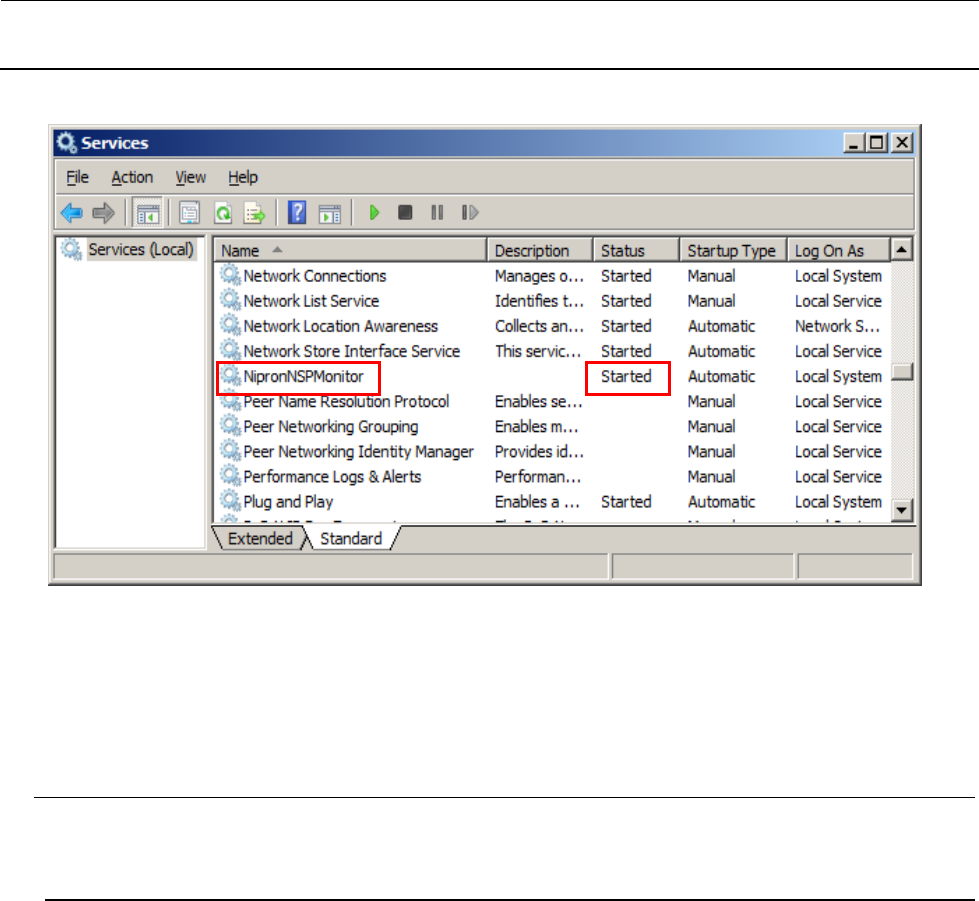
Task: Click the Restart Service toolbar button
Action: coord(470,213)
